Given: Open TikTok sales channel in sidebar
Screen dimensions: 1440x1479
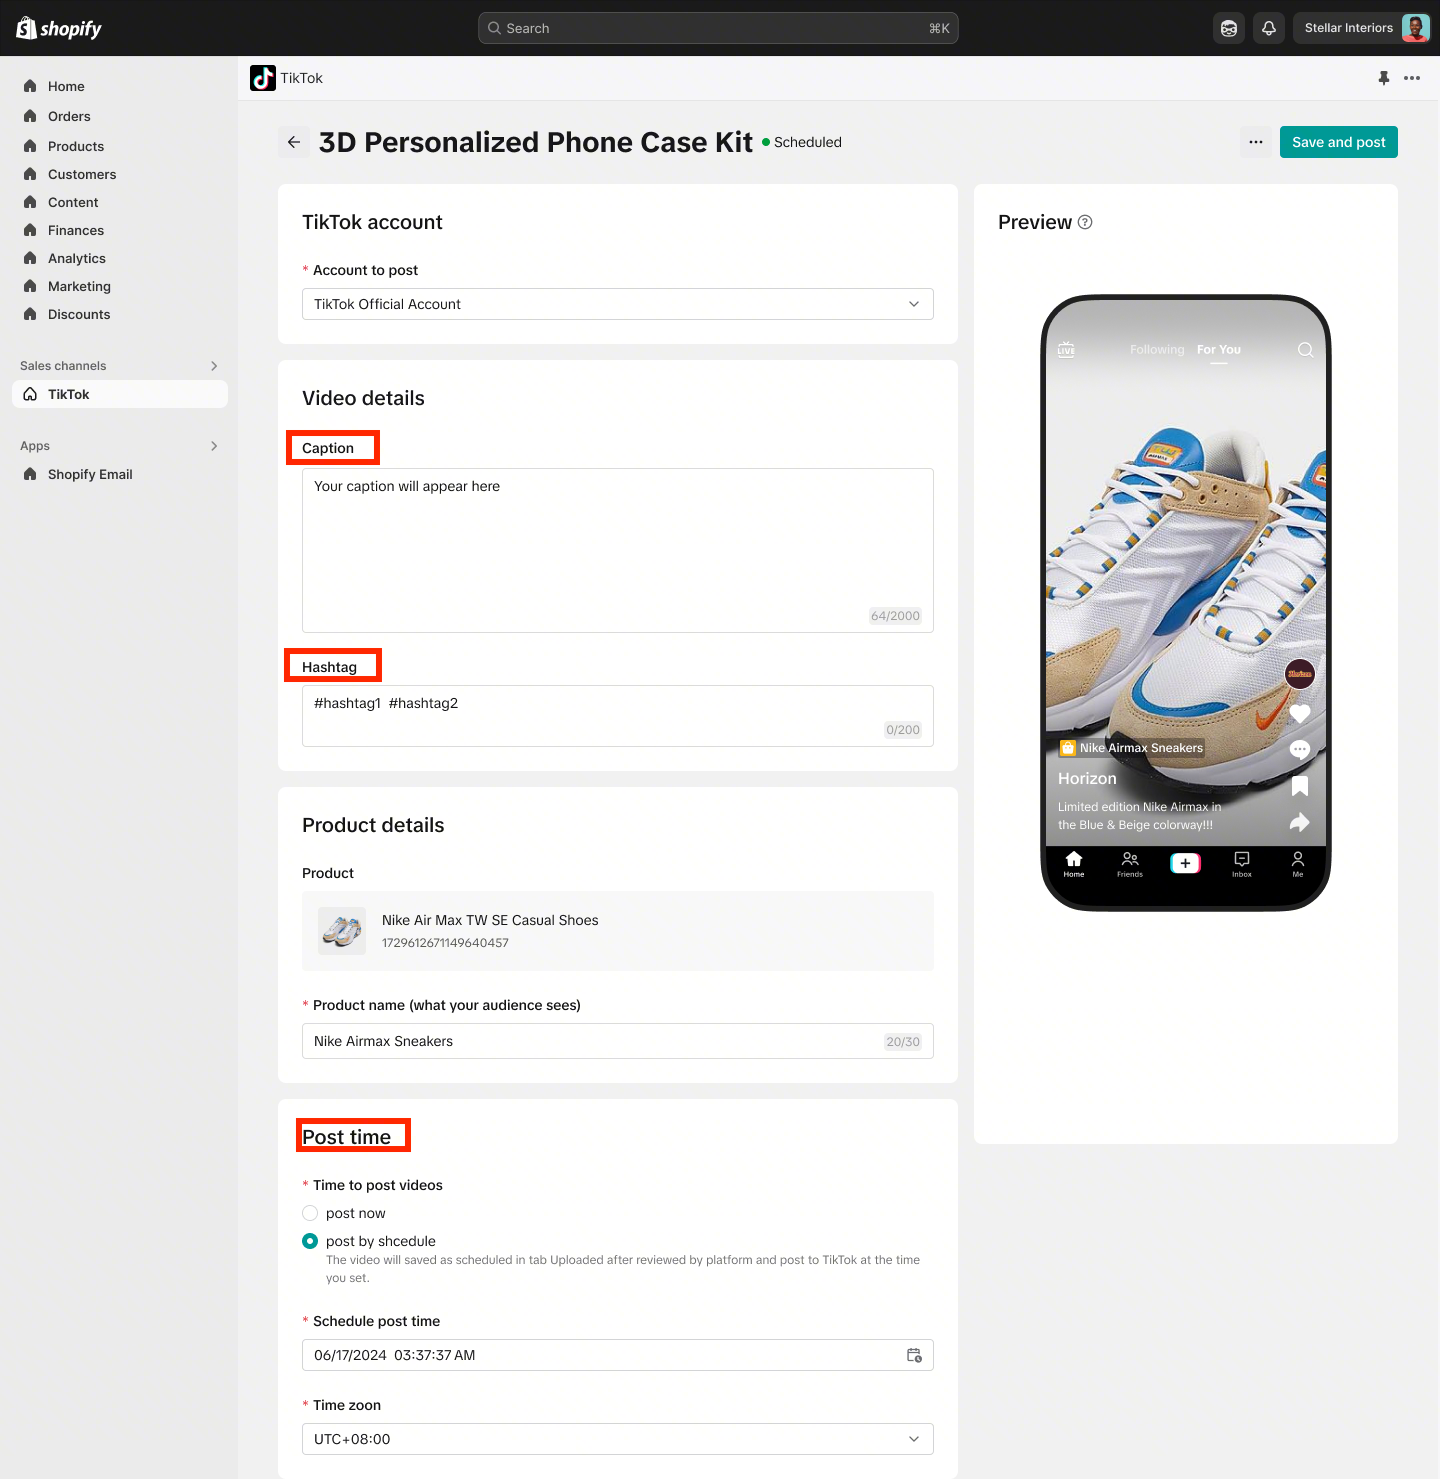Looking at the screenshot, I should point(120,394).
